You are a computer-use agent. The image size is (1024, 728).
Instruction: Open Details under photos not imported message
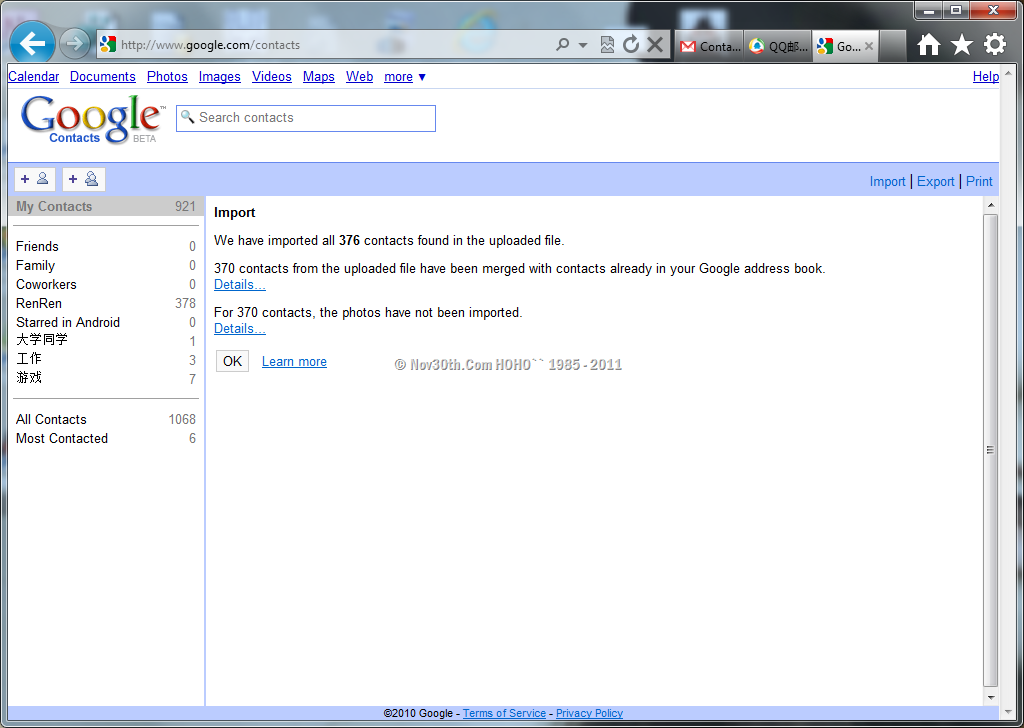pos(240,328)
